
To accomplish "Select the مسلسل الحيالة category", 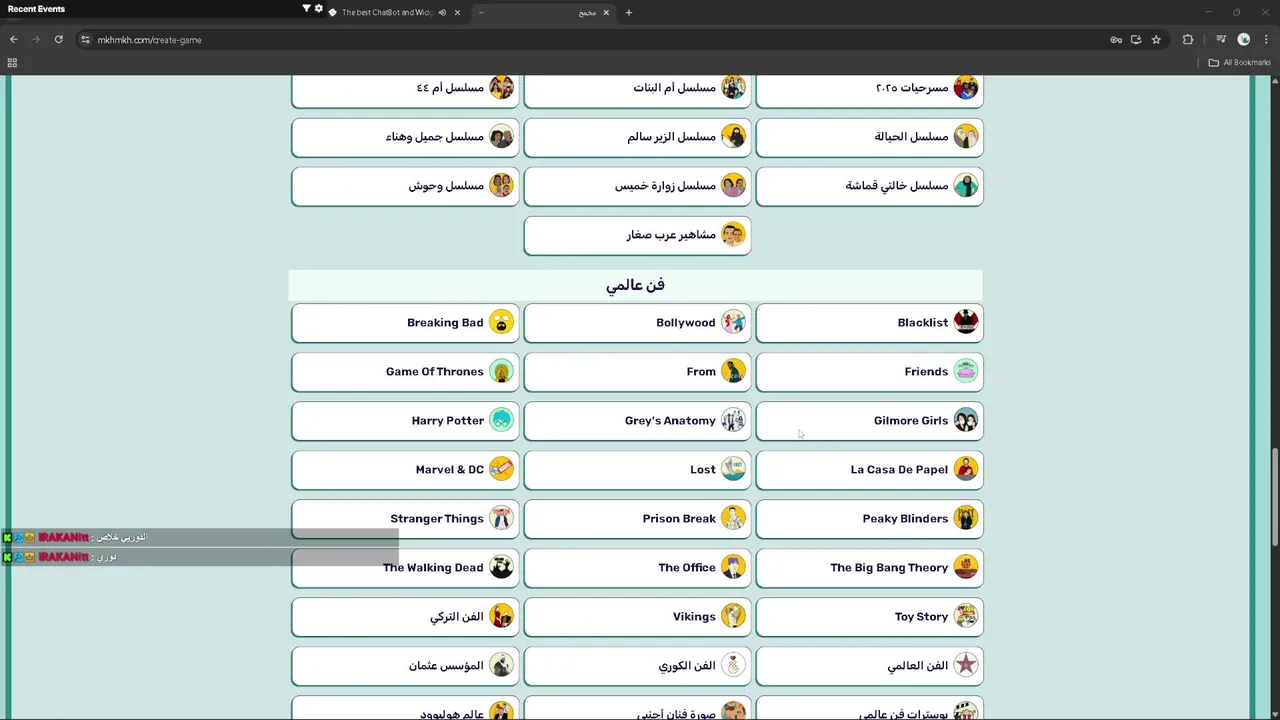I will 869,137.
